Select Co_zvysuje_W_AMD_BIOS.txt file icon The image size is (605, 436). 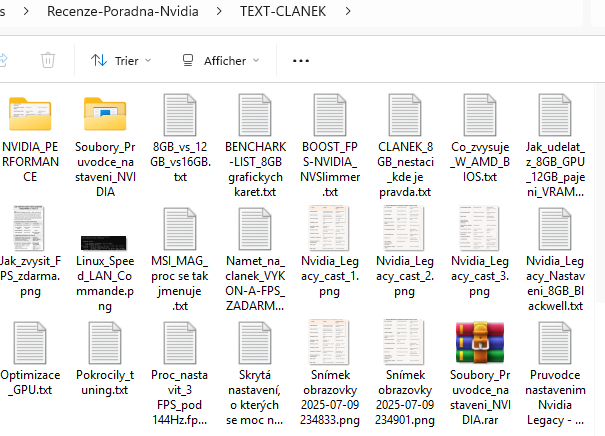click(480, 115)
